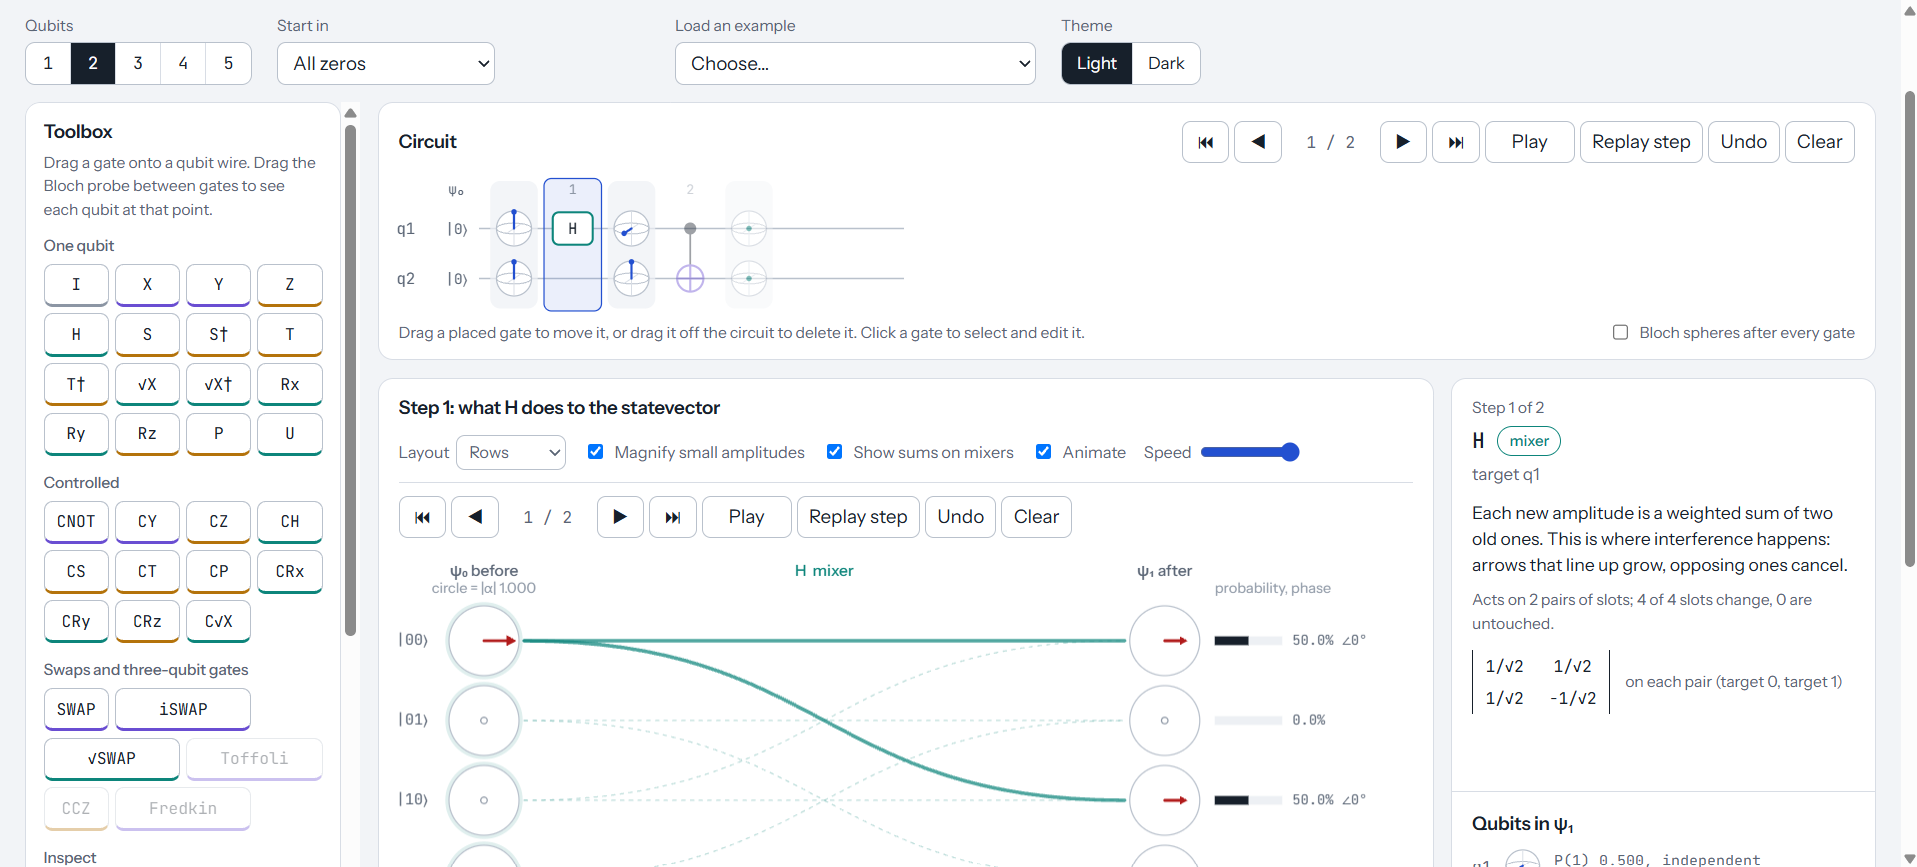This screenshot has width=1917, height=867.
Task: Click the Toolbox panel scrollbar
Action: click(x=350, y=380)
